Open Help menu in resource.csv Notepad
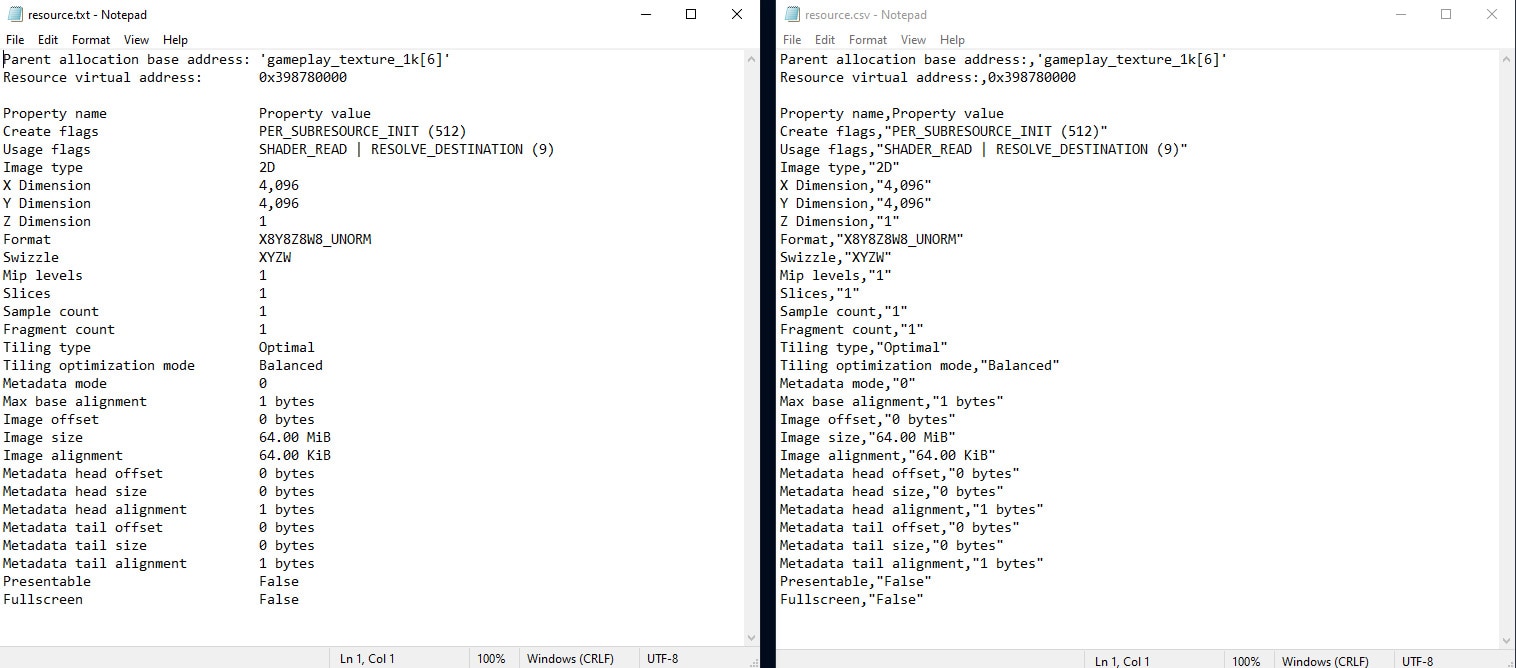Viewport: 1516px width, 668px height. (x=952, y=40)
